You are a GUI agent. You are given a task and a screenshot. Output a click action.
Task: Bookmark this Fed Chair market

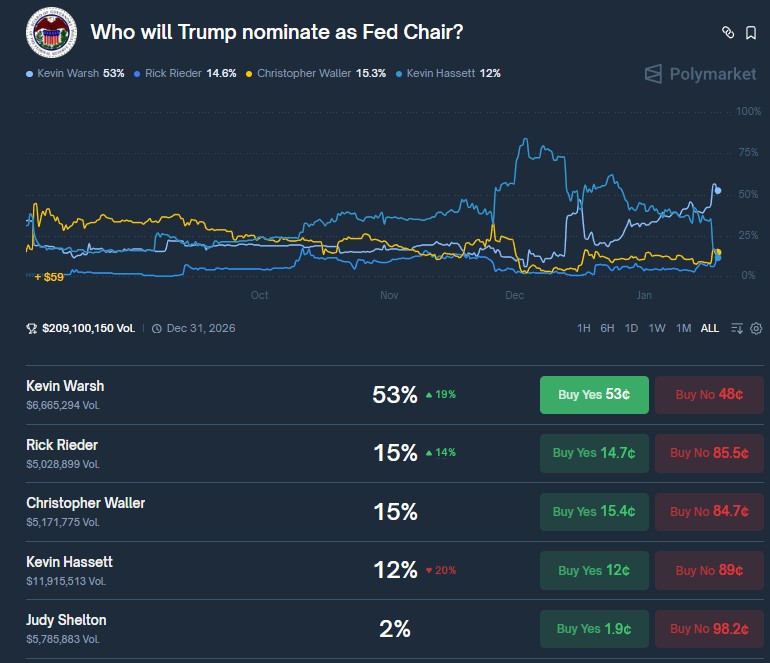click(751, 32)
